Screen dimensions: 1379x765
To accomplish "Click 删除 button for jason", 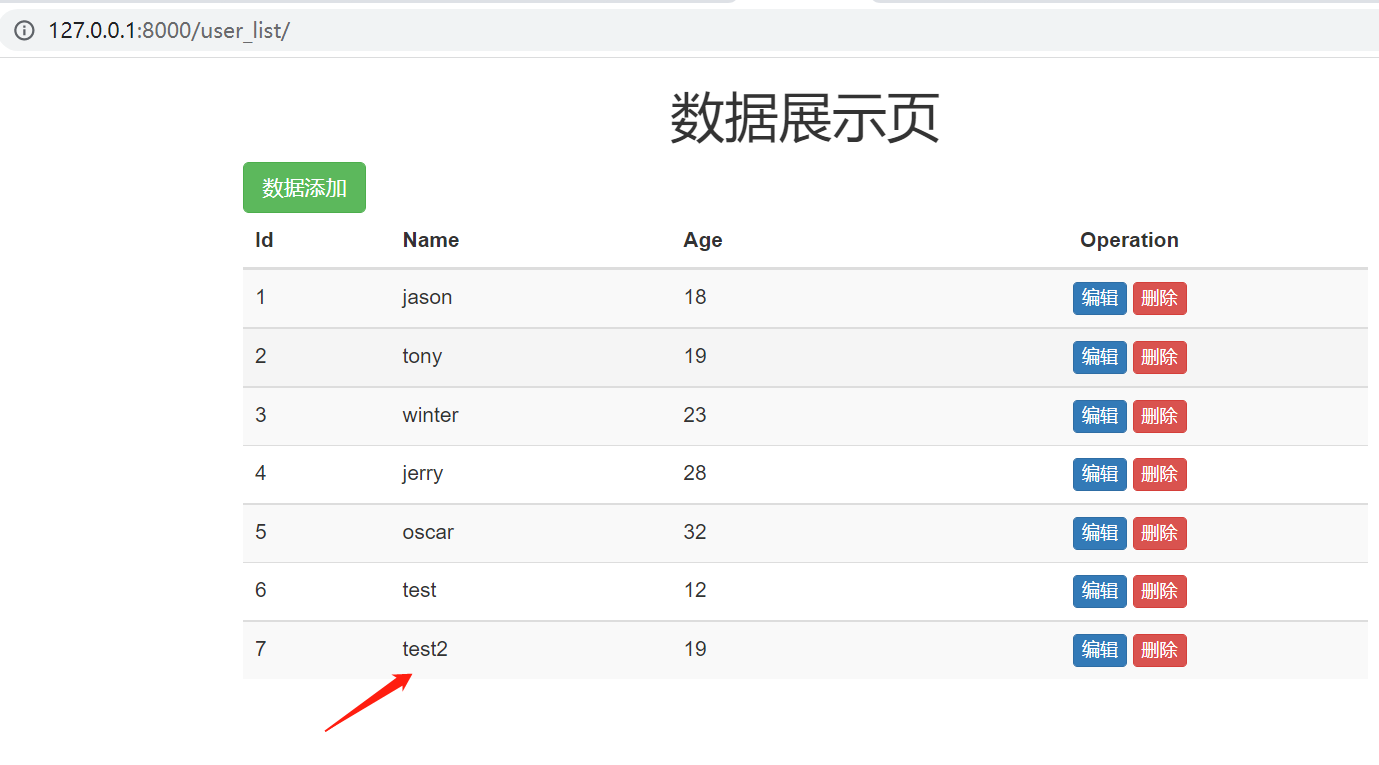I will coord(1159,298).
